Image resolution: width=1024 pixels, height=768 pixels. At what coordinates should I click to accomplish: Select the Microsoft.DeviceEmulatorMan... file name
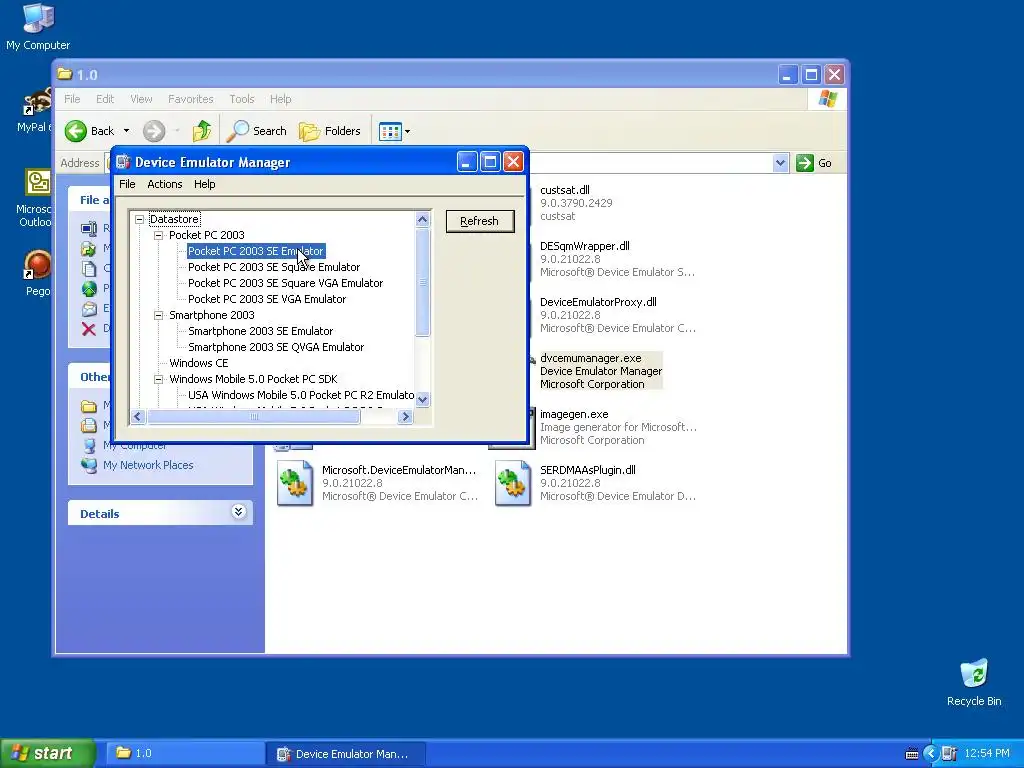coord(399,470)
